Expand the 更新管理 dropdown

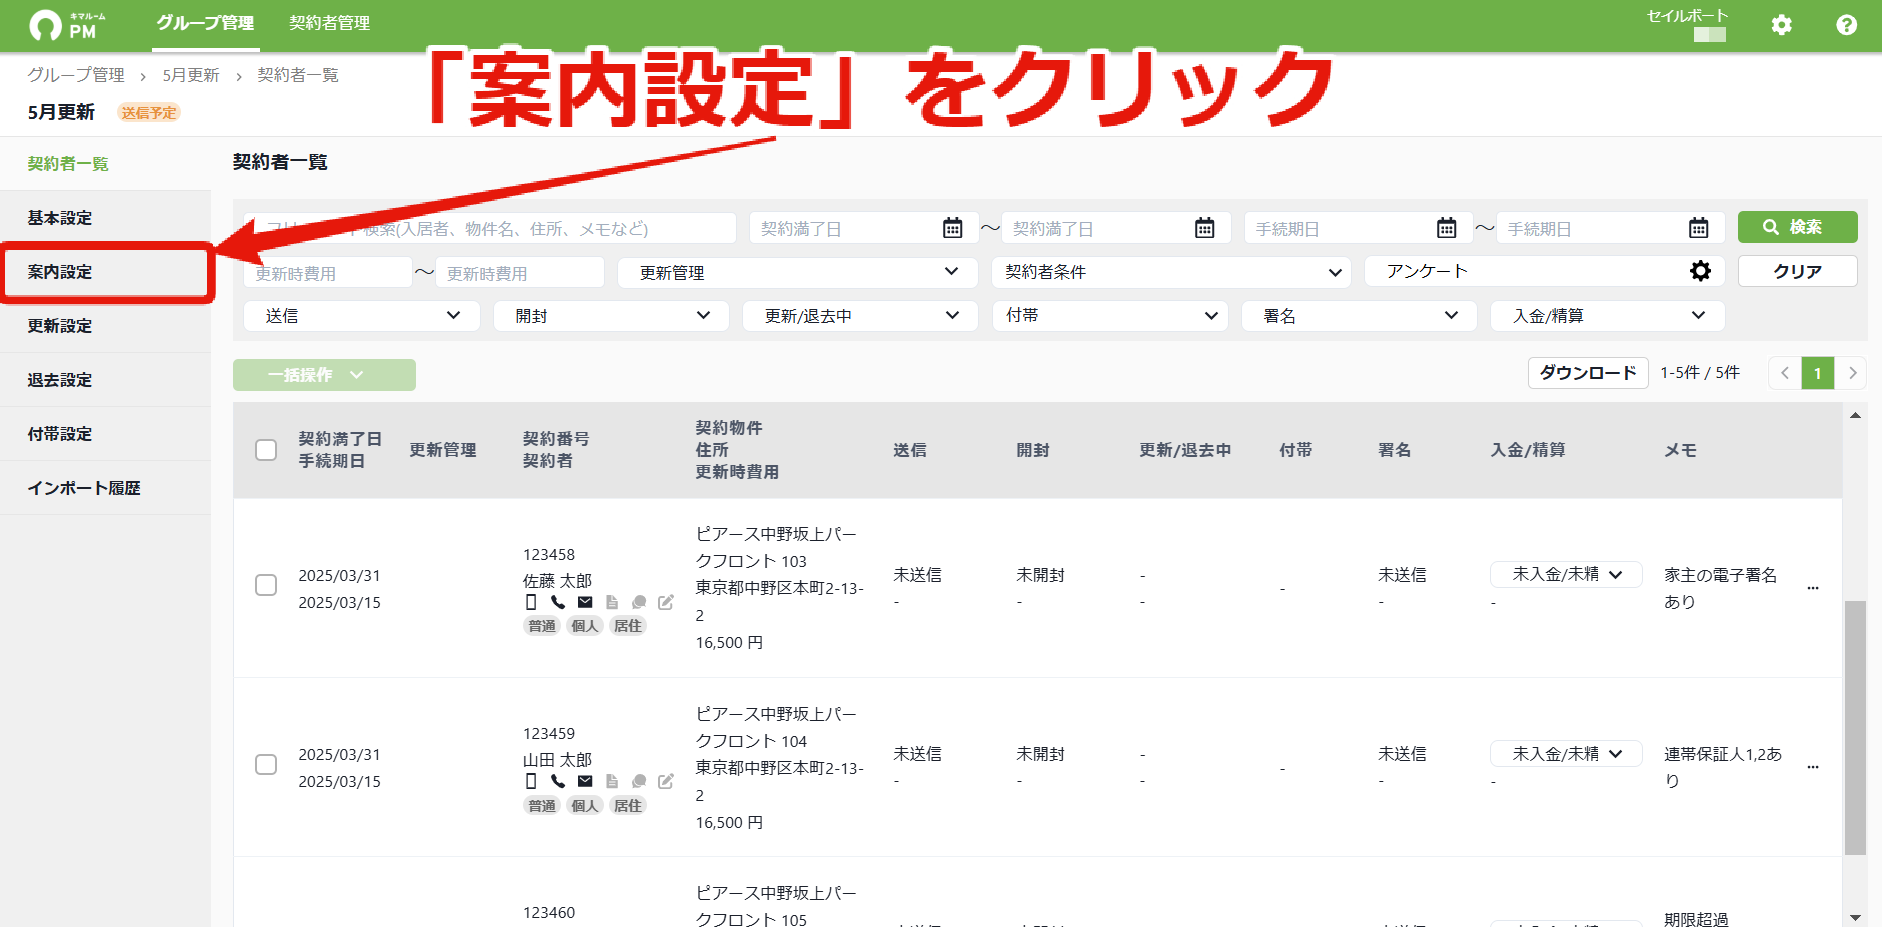(797, 272)
